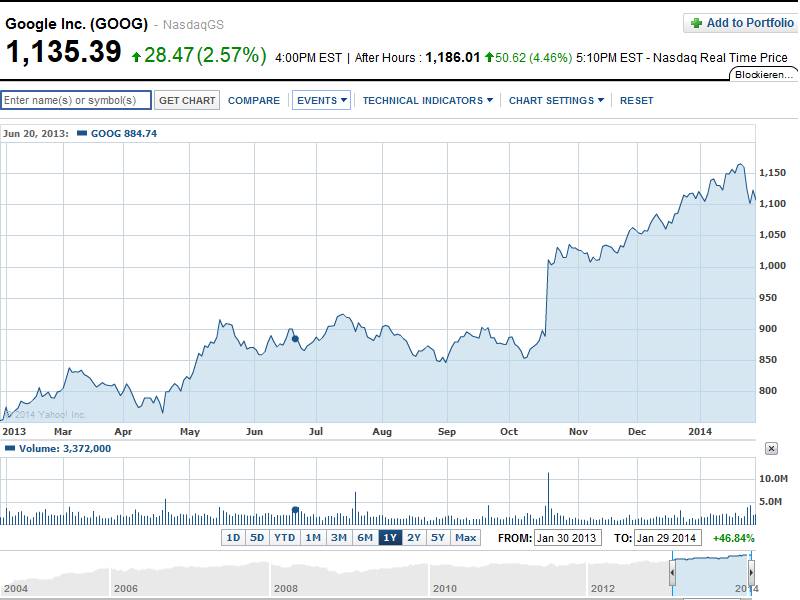Click the Jul month axis label
This screenshot has height=600, width=800.
(x=316, y=432)
